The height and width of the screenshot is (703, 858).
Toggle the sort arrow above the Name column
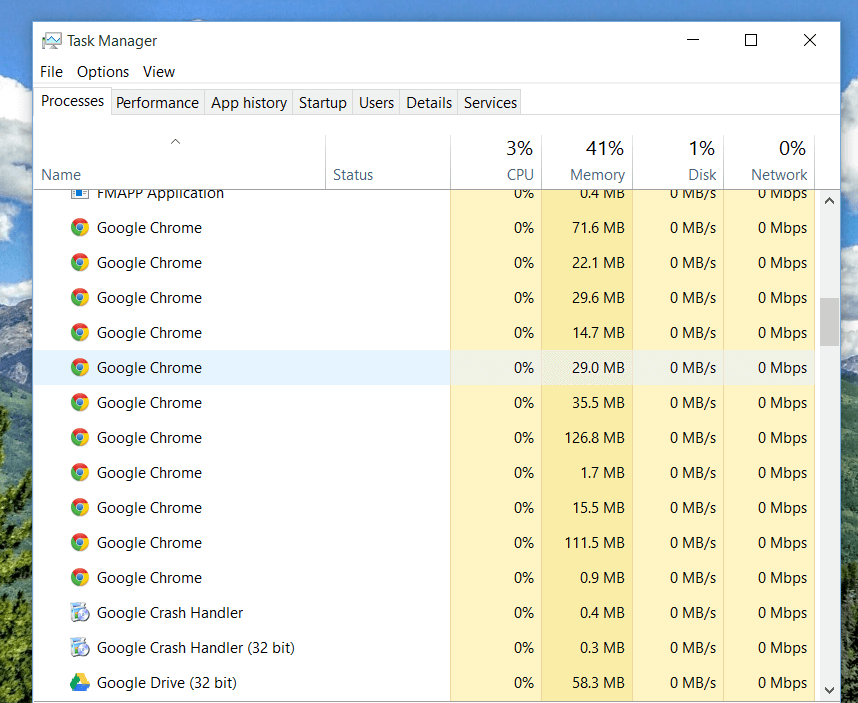coord(175,142)
